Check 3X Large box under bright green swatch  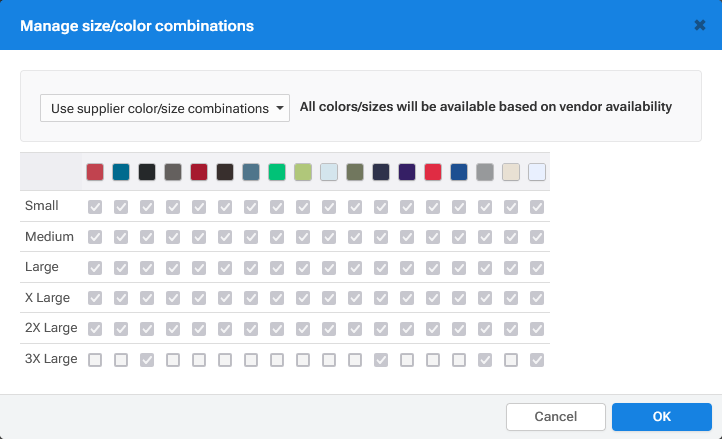[277, 360]
